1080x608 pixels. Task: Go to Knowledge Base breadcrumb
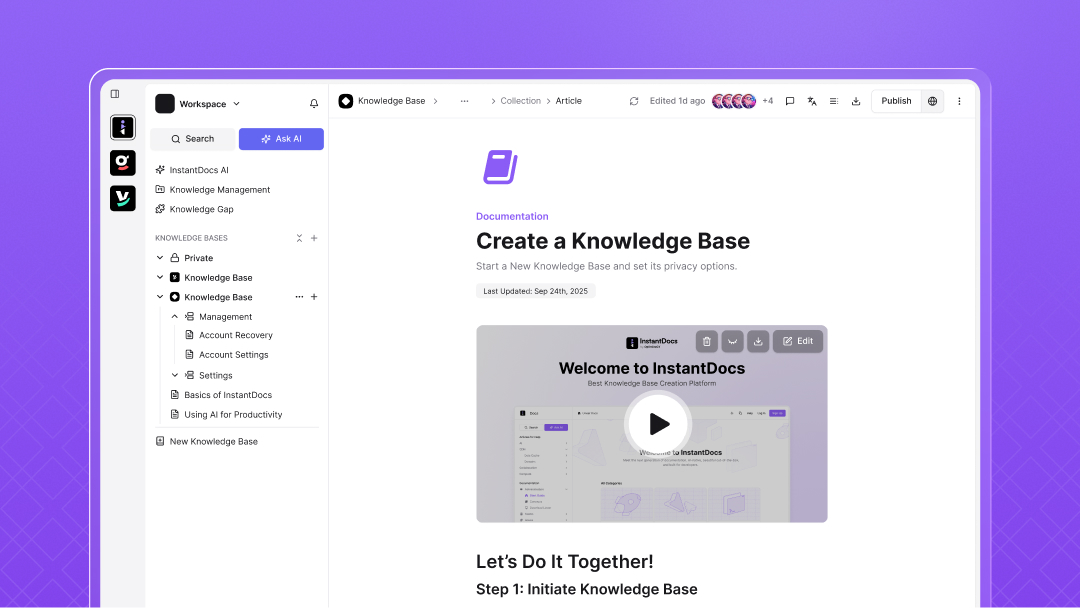[391, 101]
